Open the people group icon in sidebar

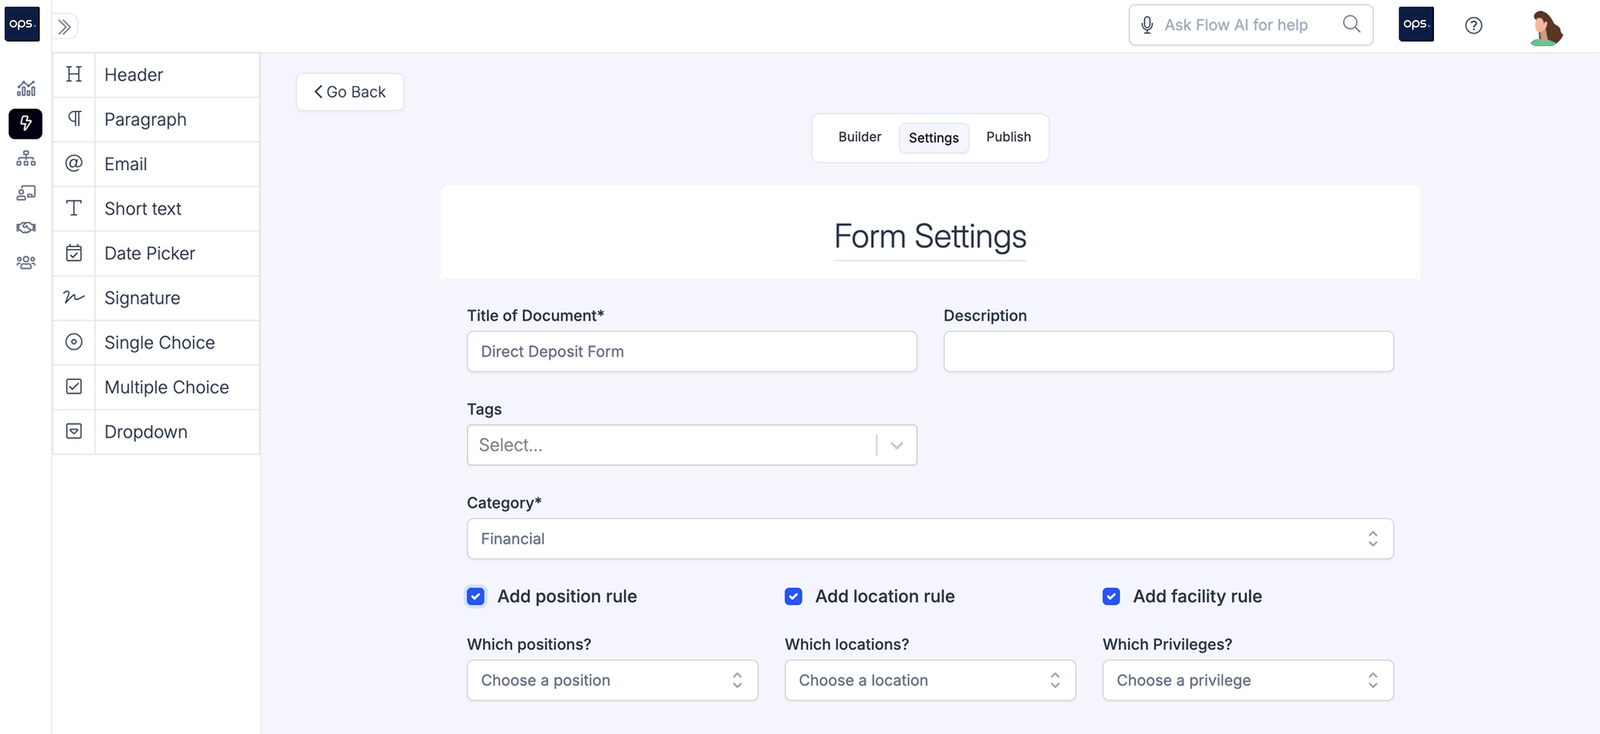click(26, 262)
